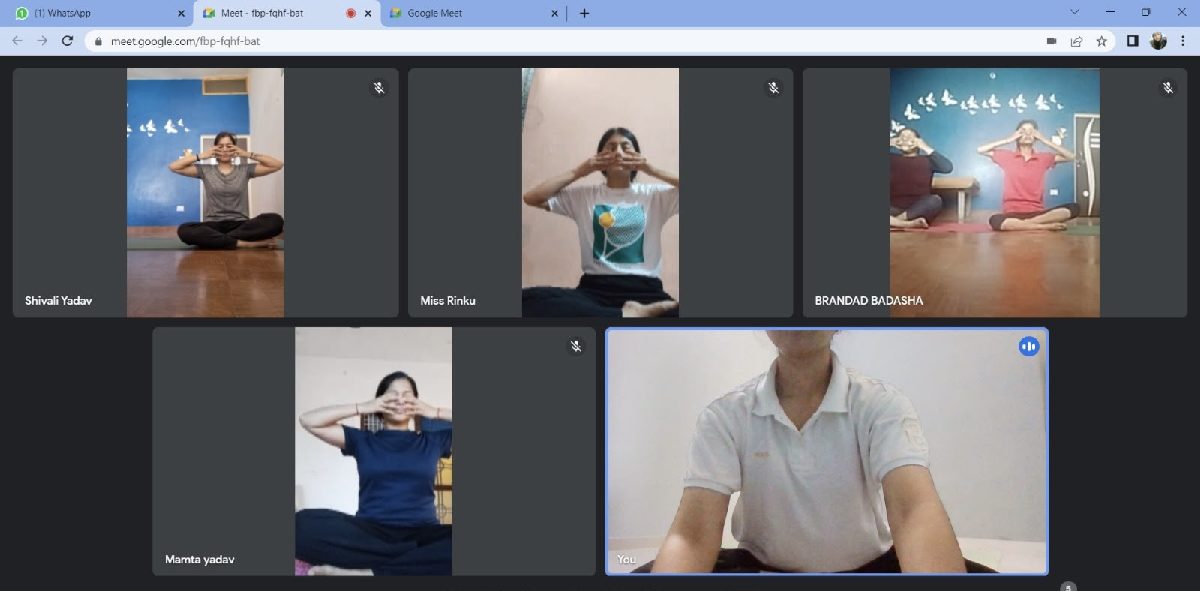Click the name label "Miss Rinku"
This screenshot has height=591, width=1200.
coord(448,300)
